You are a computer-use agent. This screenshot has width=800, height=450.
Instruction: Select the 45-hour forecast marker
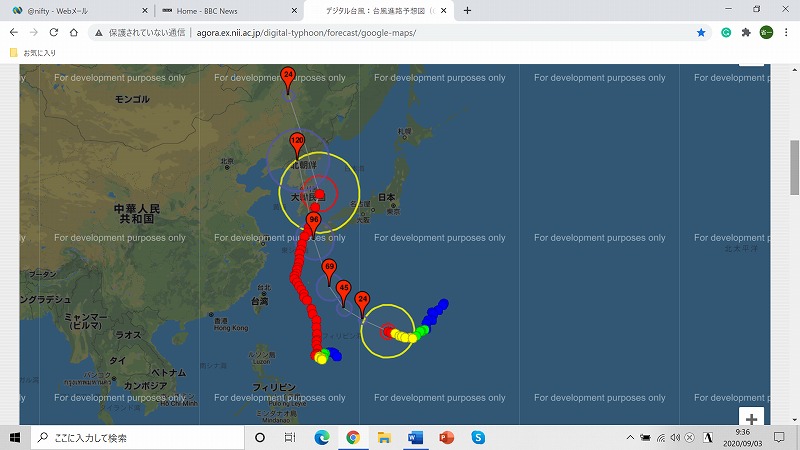point(344,288)
